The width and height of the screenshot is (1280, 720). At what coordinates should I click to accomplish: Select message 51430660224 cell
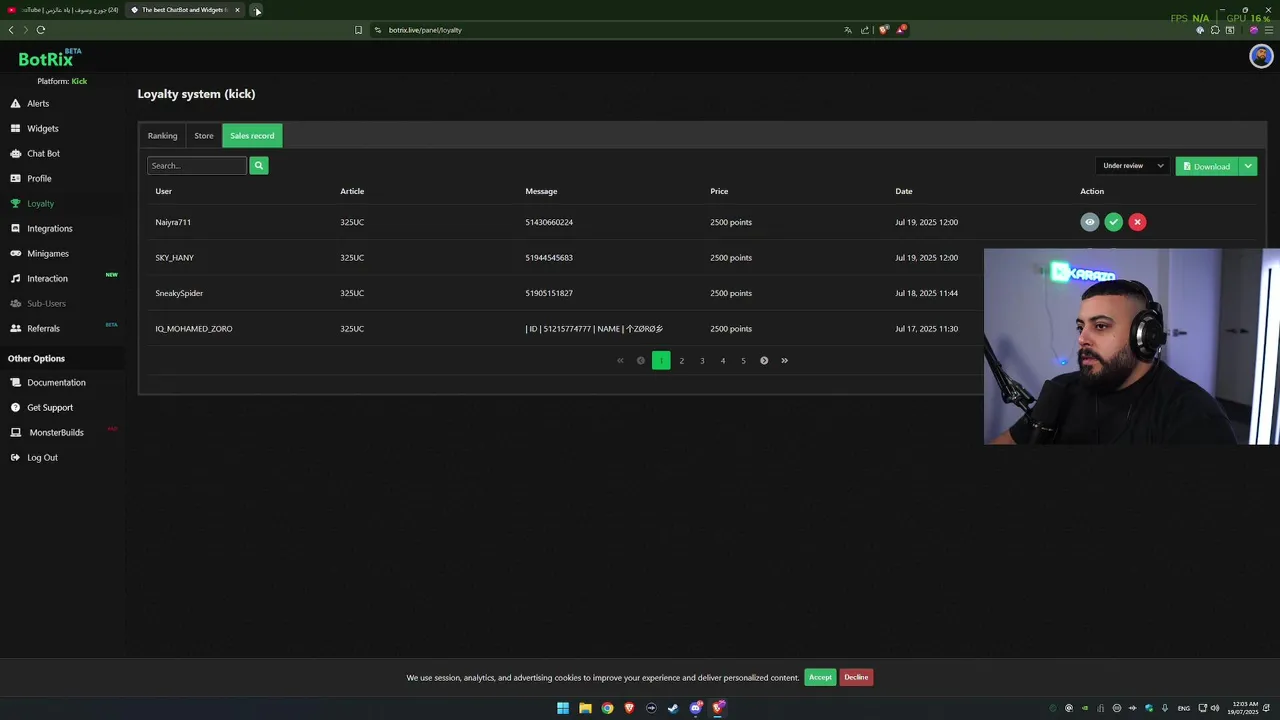(x=549, y=222)
